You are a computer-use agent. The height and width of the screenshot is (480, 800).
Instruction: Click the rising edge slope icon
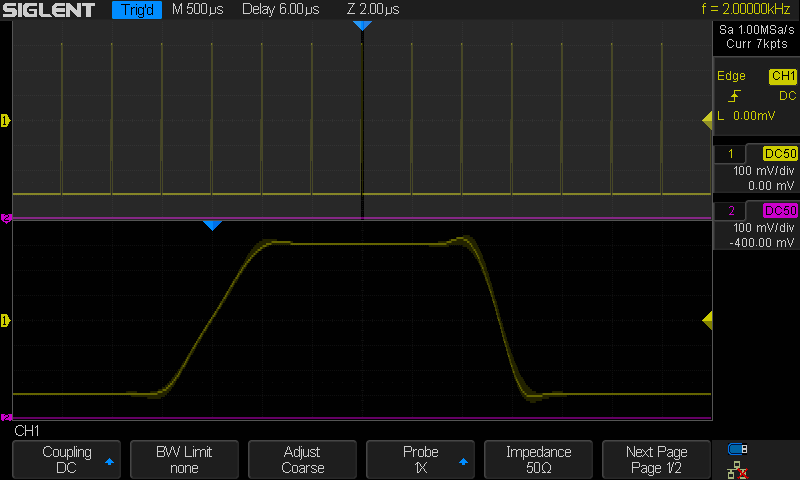click(734, 96)
